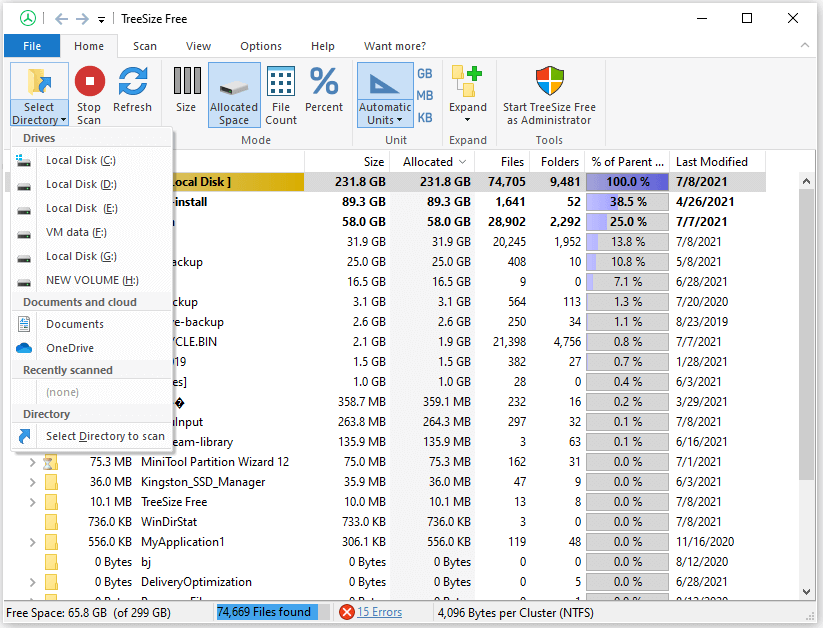Start TreeSize Free as Administrator

point(550,95)
